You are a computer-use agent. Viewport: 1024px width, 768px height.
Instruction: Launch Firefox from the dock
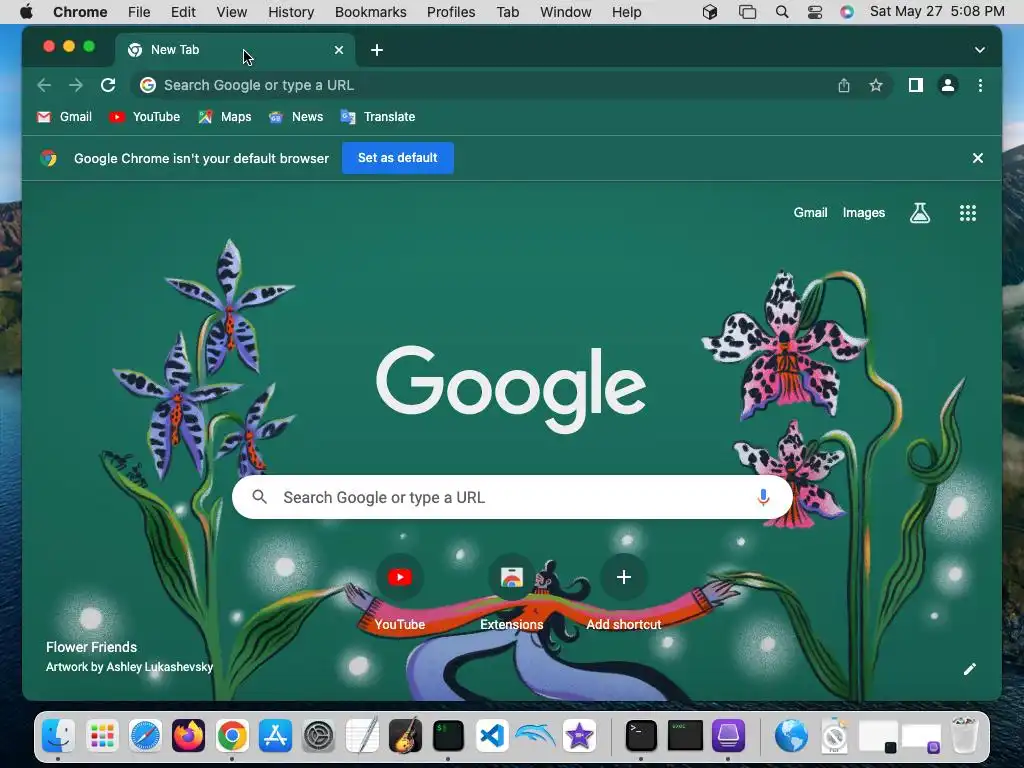click(189, 736)
